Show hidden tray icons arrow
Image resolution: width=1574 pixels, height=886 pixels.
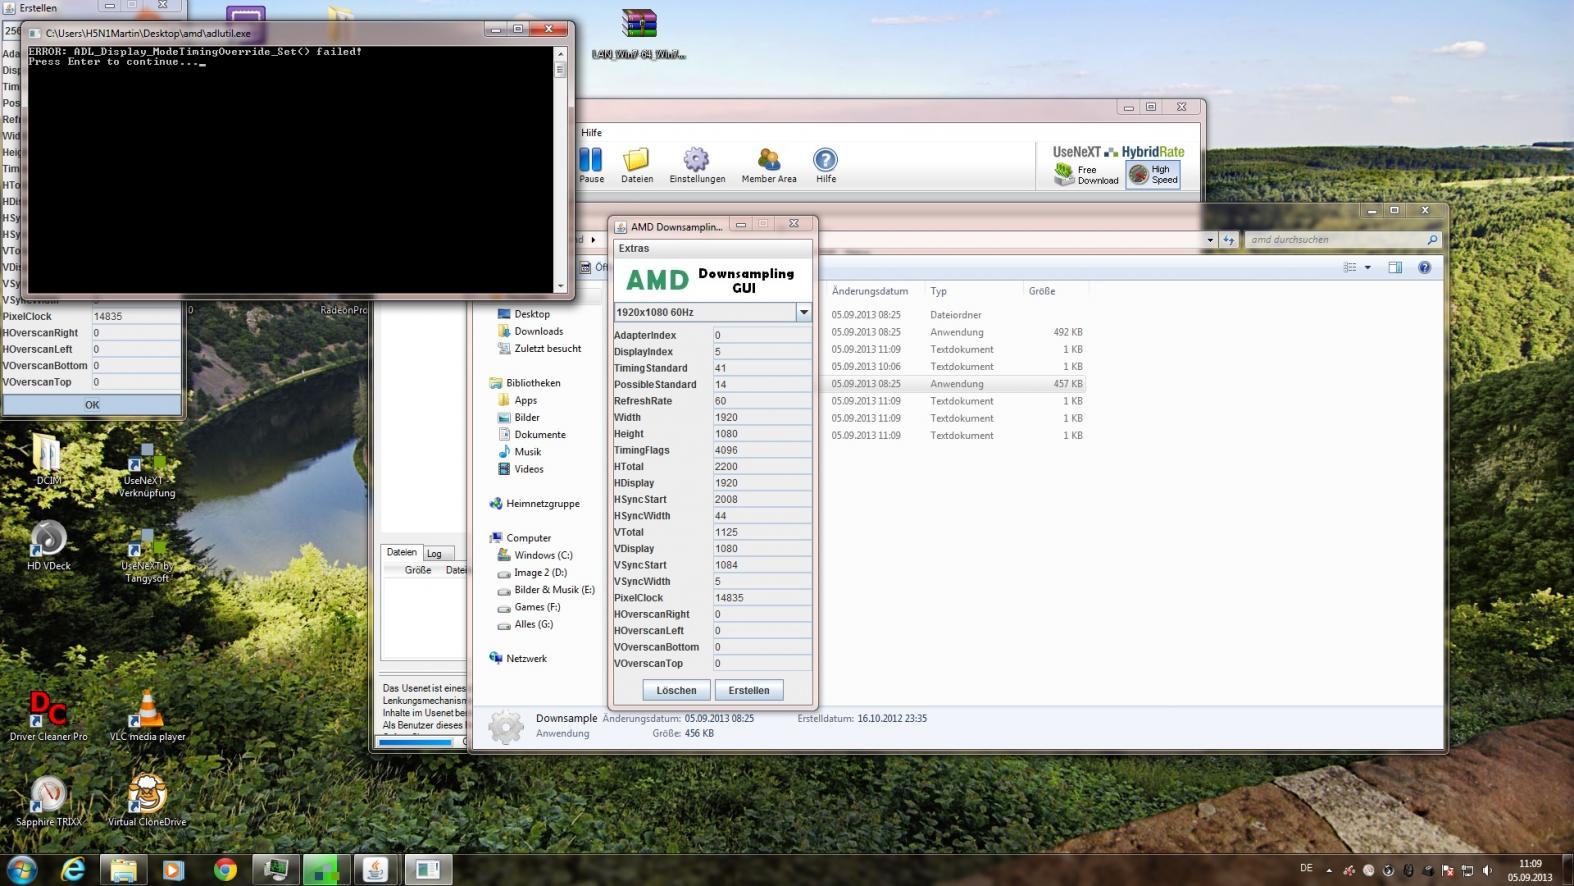point(1329,870)
